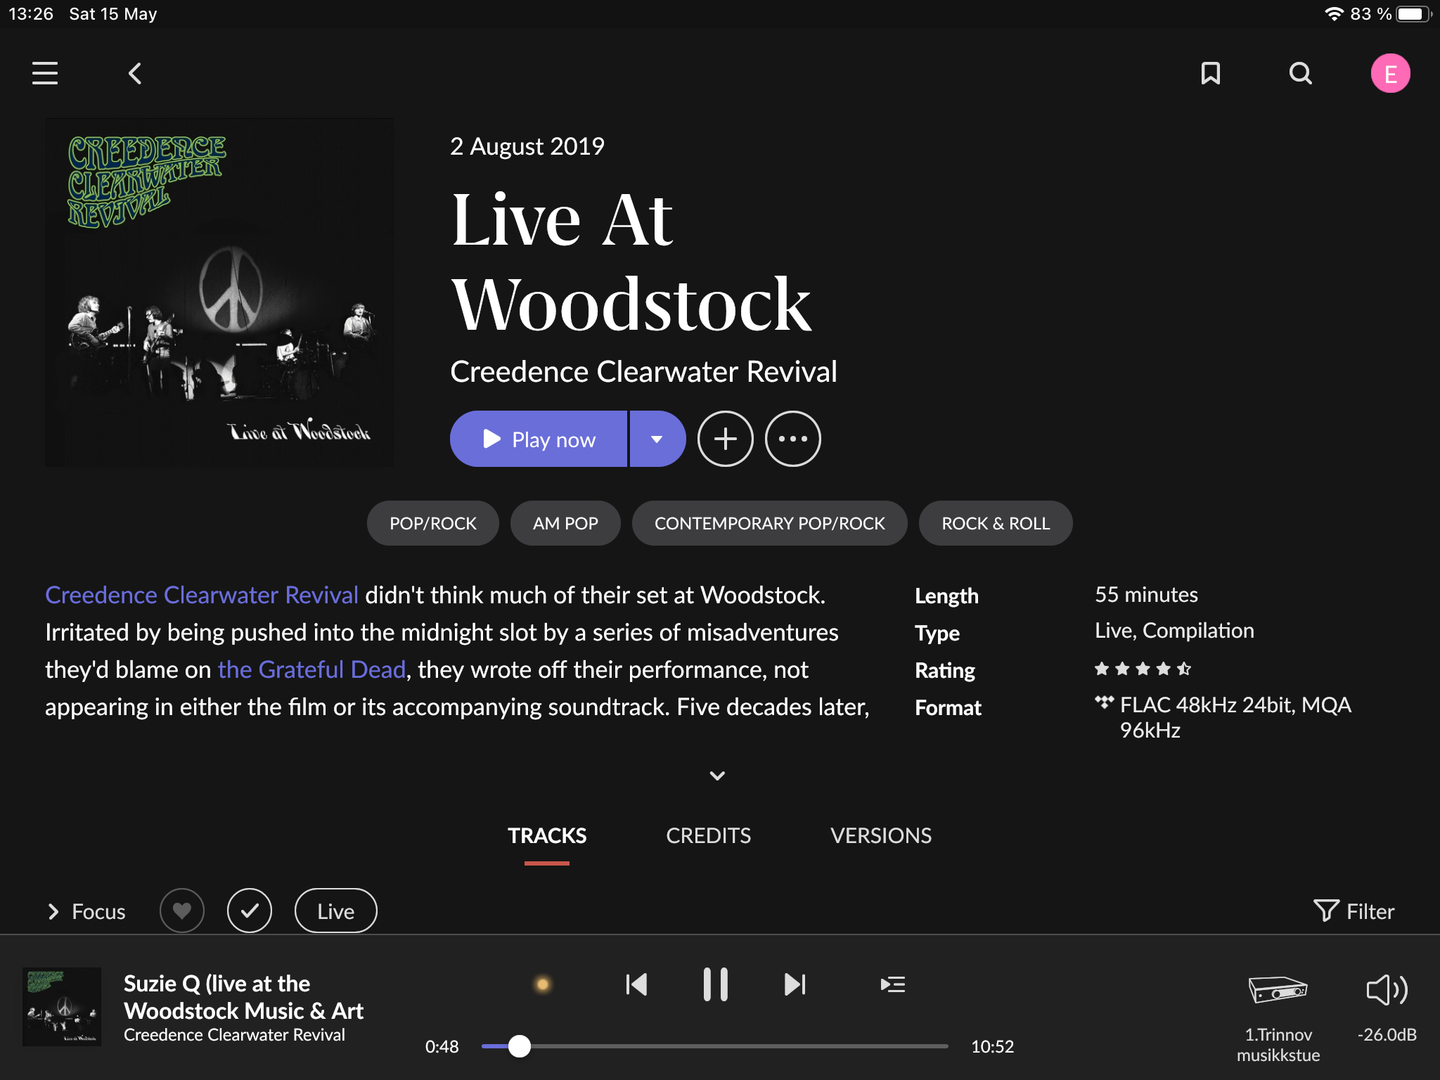
Task: Open the Grateful Dead link
Action: pos(312,669)
